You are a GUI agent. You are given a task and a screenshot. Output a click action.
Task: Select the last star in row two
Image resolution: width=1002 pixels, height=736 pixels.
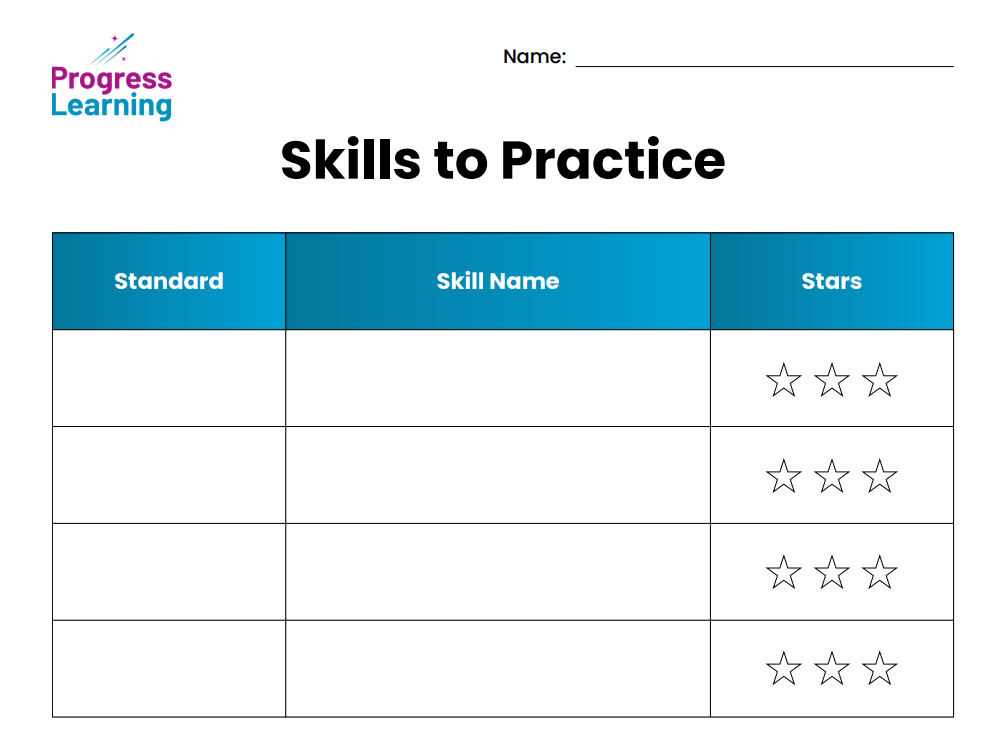point(879,477)
